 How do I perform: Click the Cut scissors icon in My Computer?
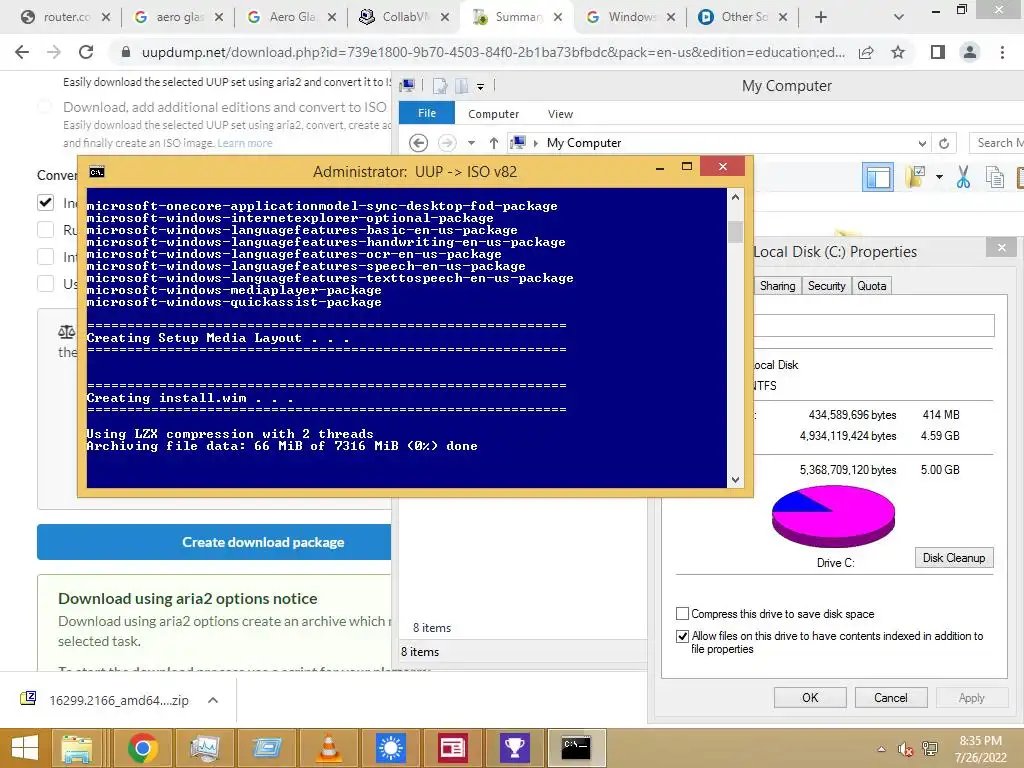pyautogui.click(x=963, y=177)
